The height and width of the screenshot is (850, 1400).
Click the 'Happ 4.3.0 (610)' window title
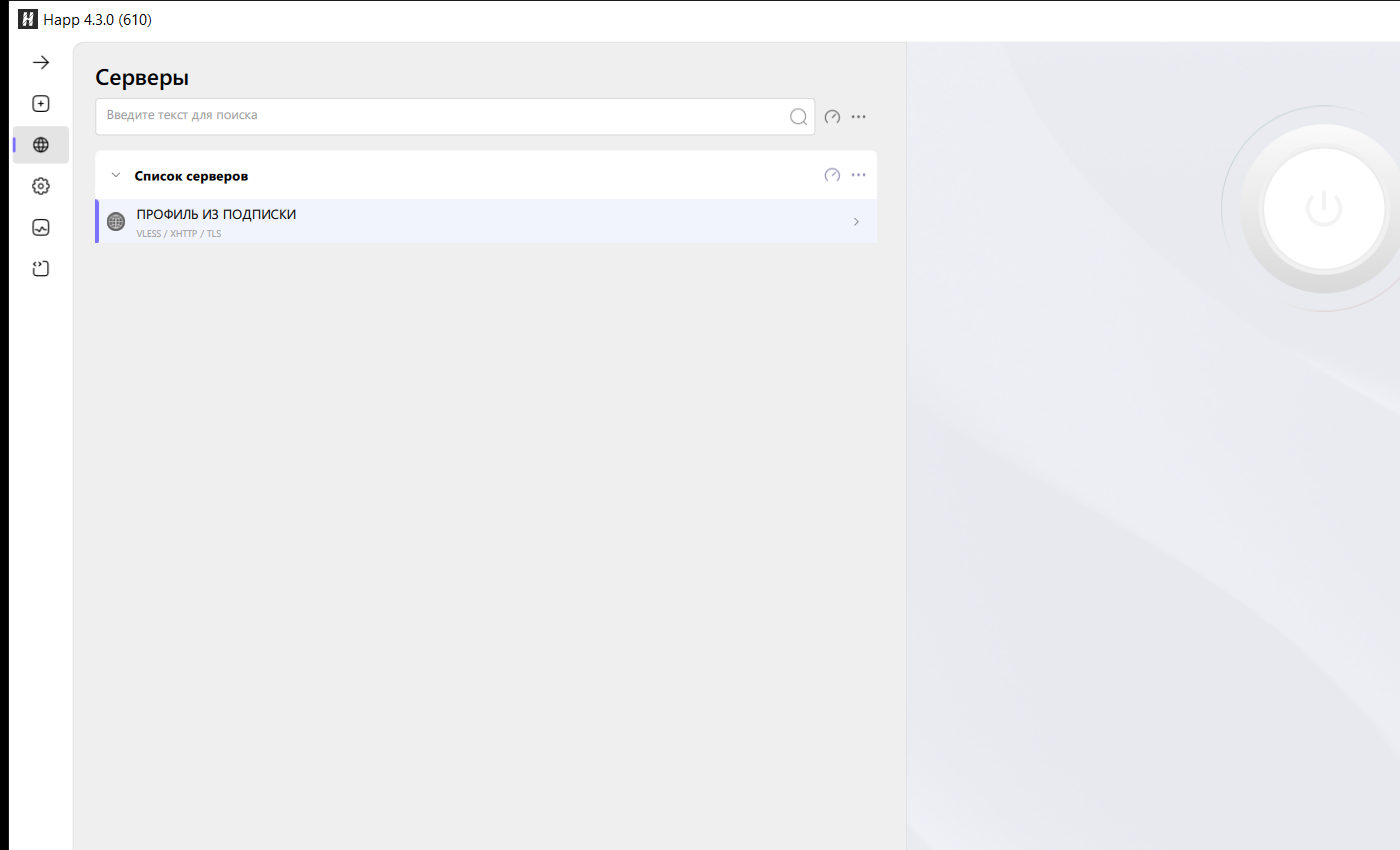pyautogui.click(x=98, y=19)
